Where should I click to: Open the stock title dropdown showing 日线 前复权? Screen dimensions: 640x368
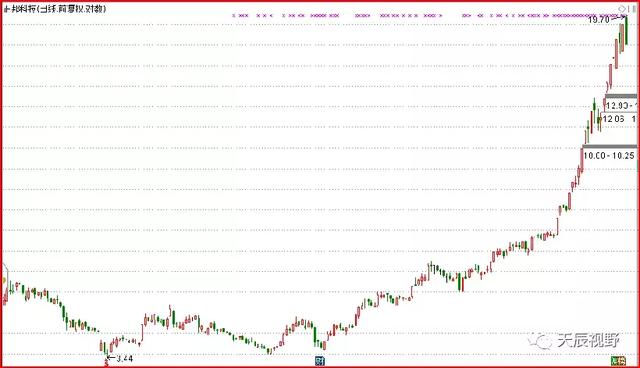point(55,9)
